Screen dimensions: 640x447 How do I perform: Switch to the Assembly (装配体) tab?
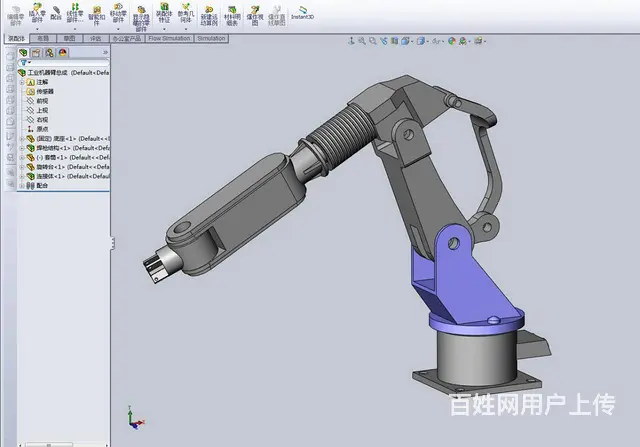(x=17, y=38)
